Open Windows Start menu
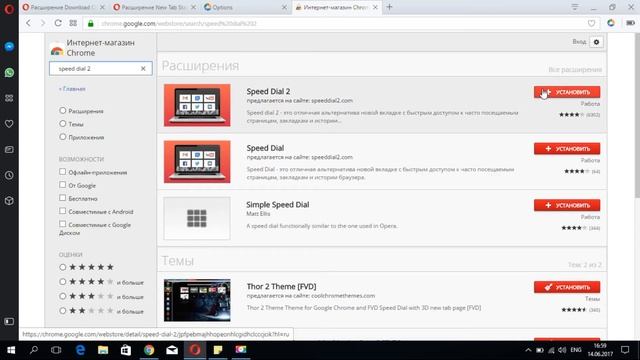640x360 pixels. (x=11, y=350)
